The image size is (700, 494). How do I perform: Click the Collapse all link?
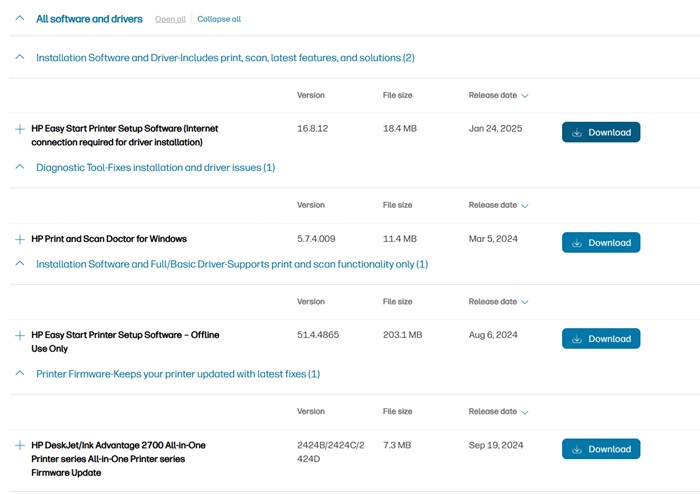(x=219, y=19)
